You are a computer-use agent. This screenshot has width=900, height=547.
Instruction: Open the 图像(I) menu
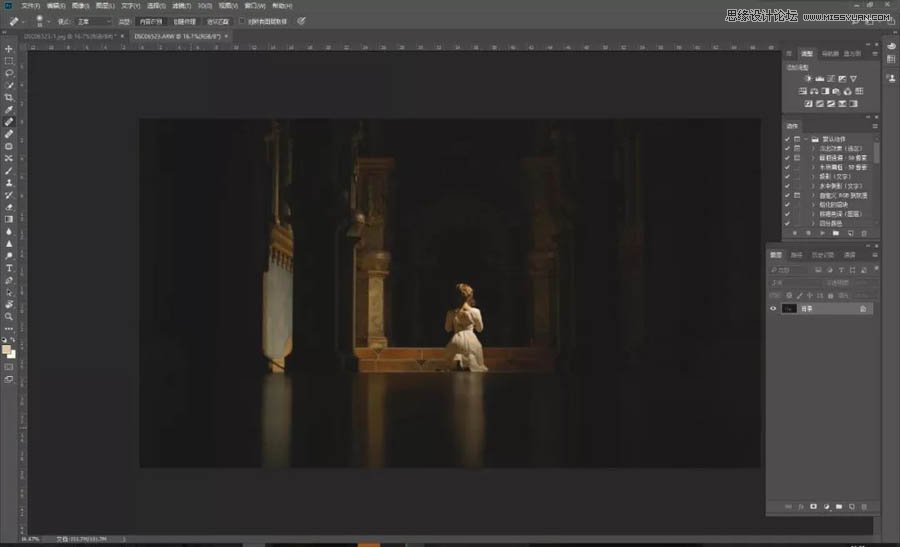pyautogui.click(x=80, y=5)
